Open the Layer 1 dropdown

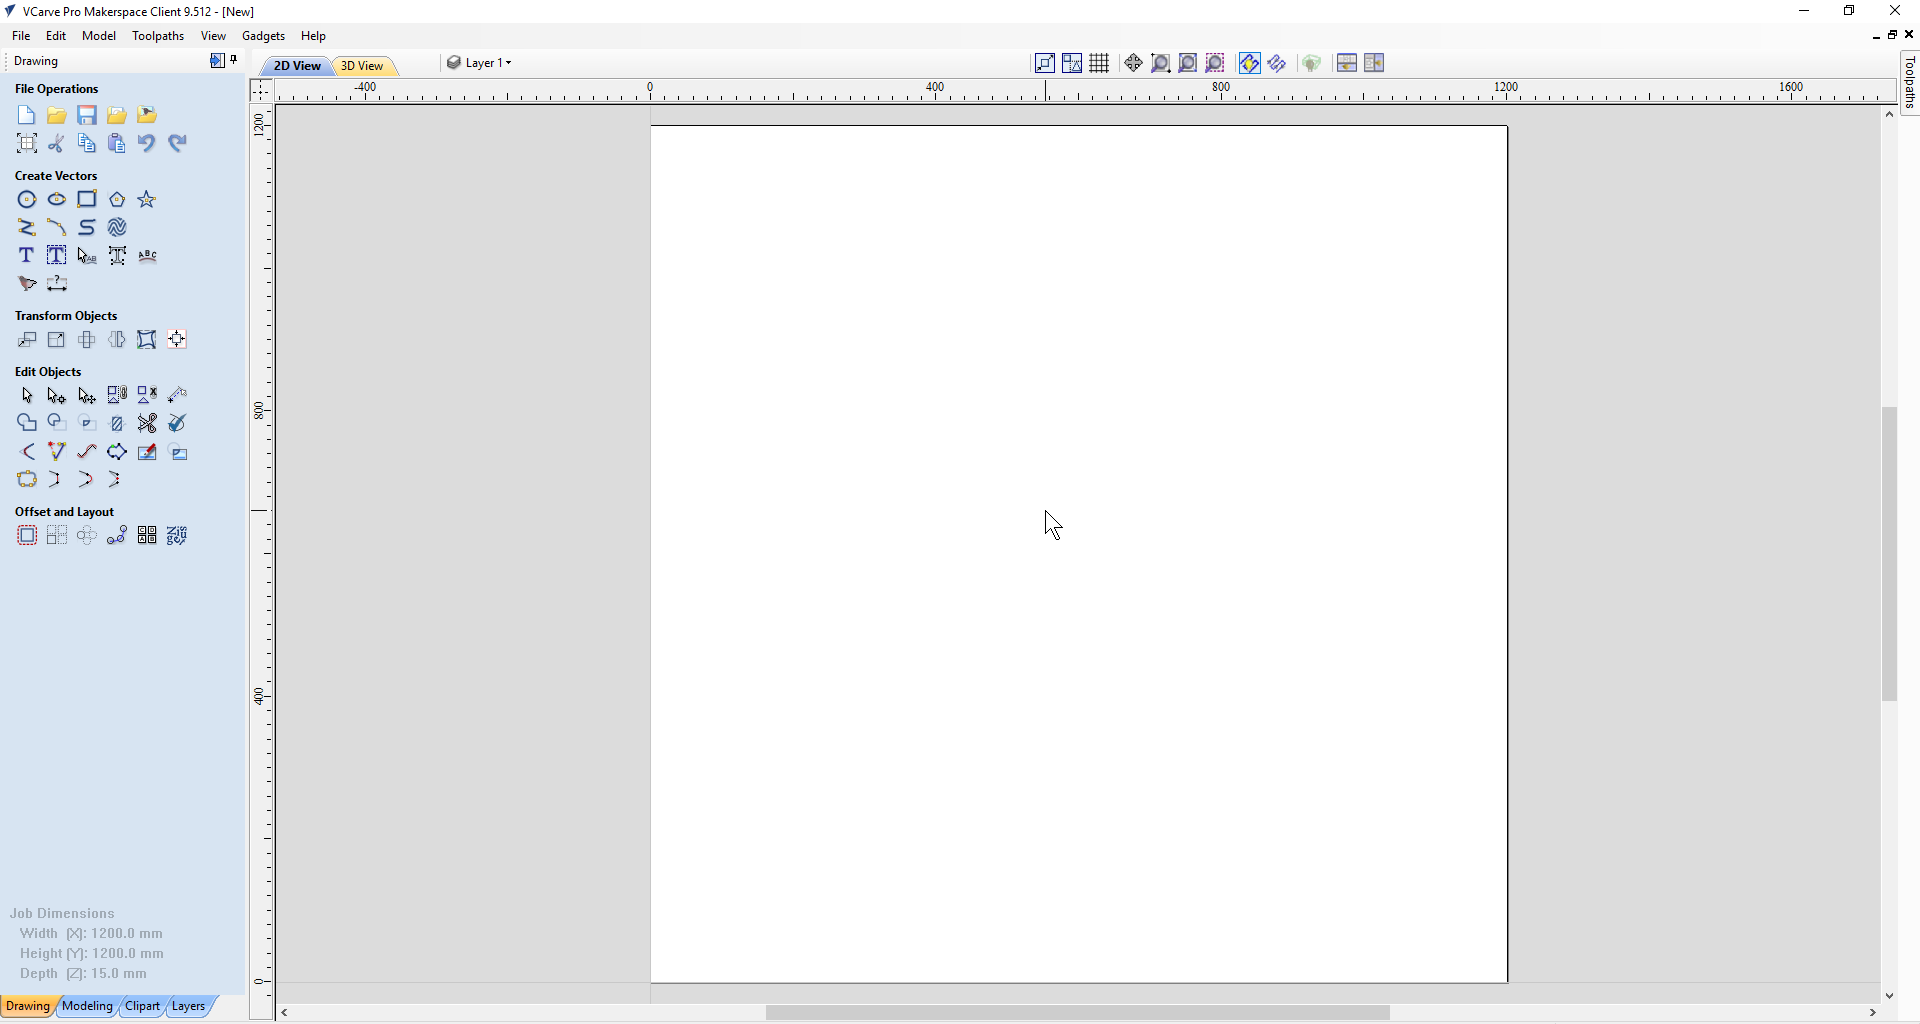480,63
